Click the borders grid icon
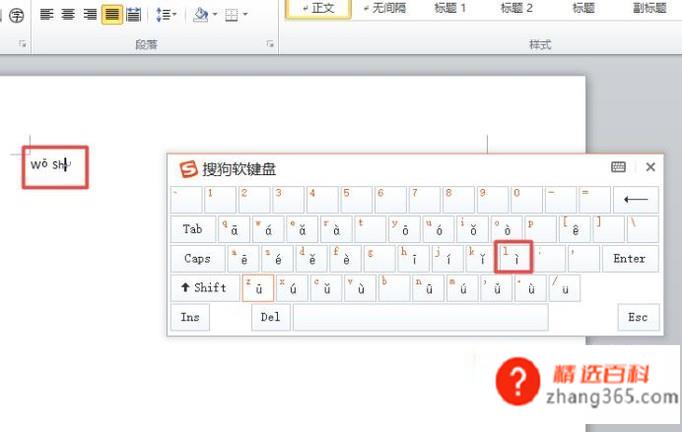The height and width of the screenshot is (432, 682). 231,16
